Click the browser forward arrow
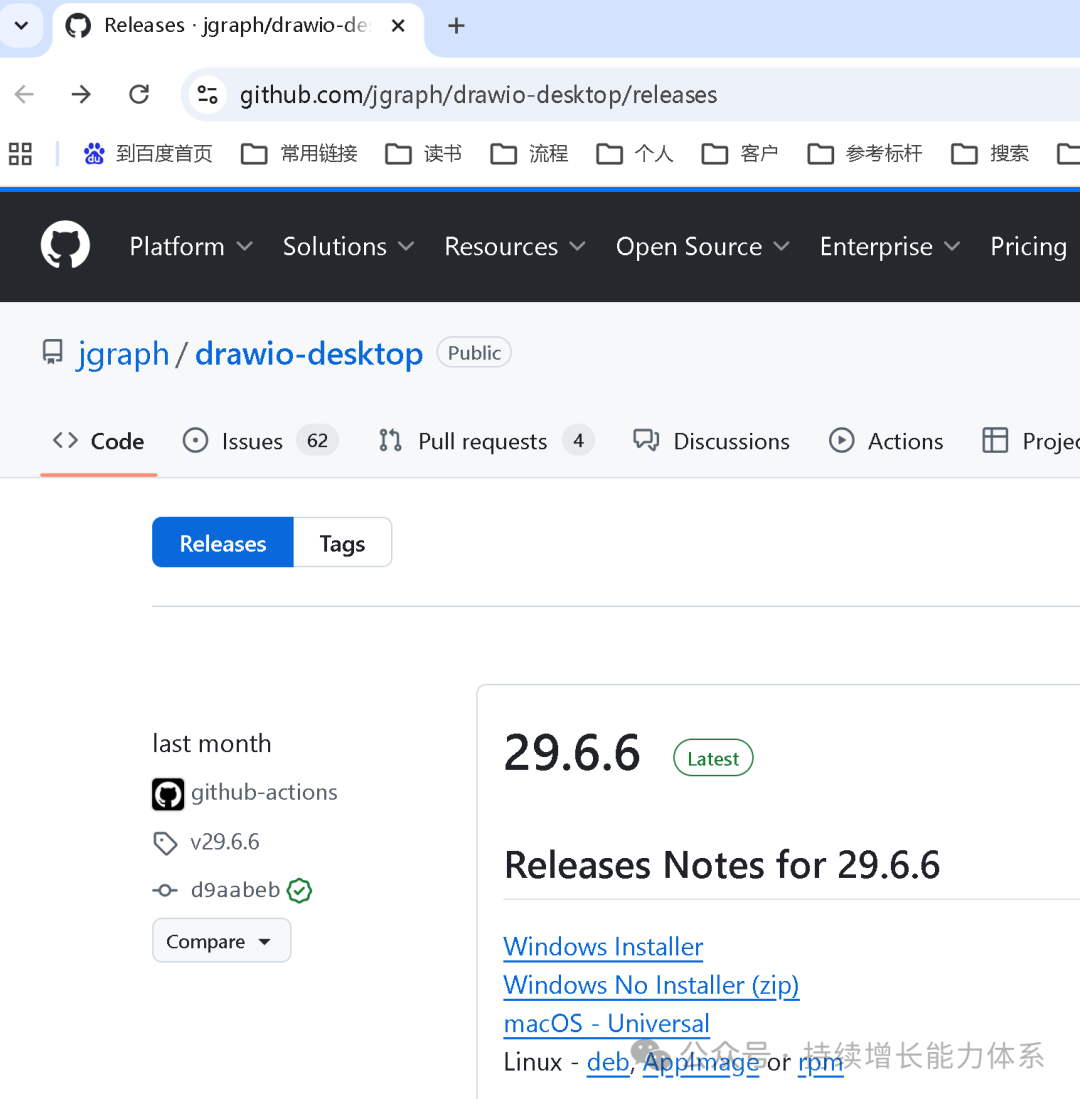 pyautogui.click(x=81, y=95)
